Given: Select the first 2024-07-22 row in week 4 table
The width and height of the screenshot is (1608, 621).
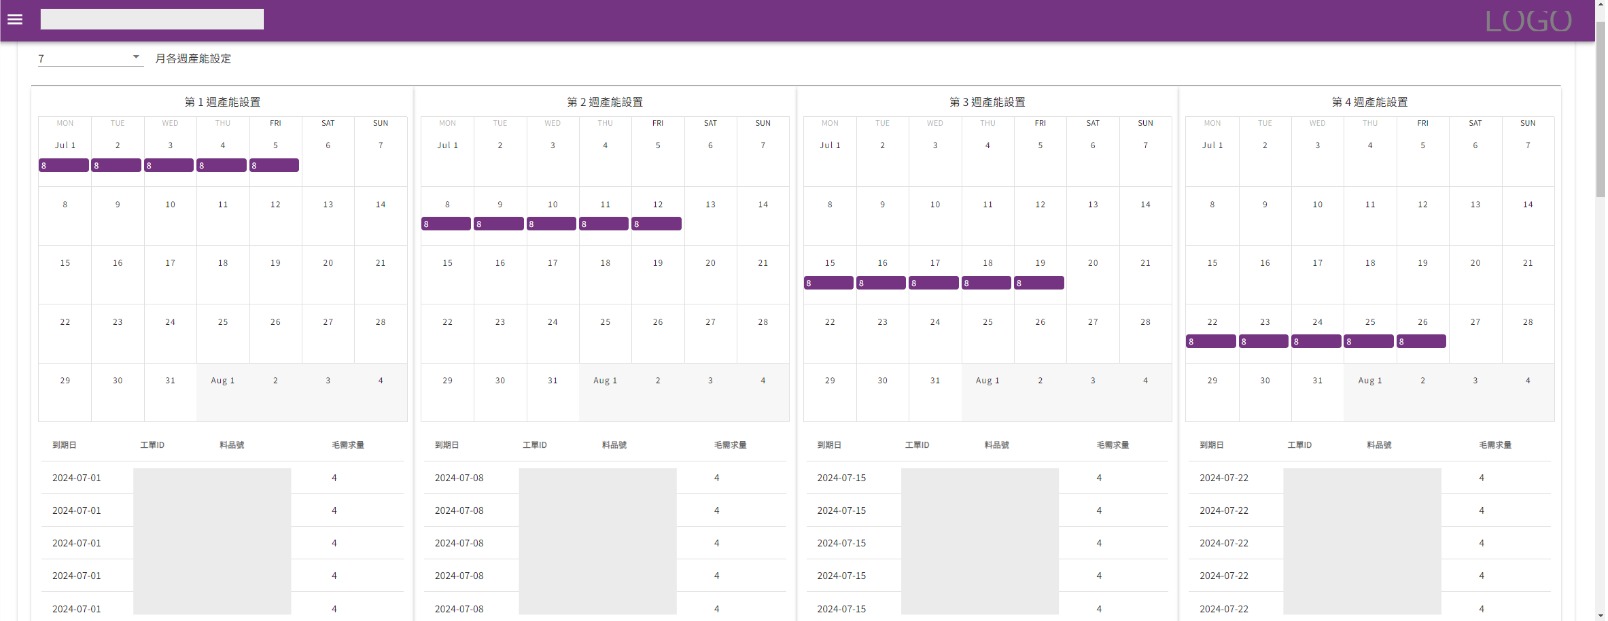Looking at the screenshot, I should (x=1224, y=478).
